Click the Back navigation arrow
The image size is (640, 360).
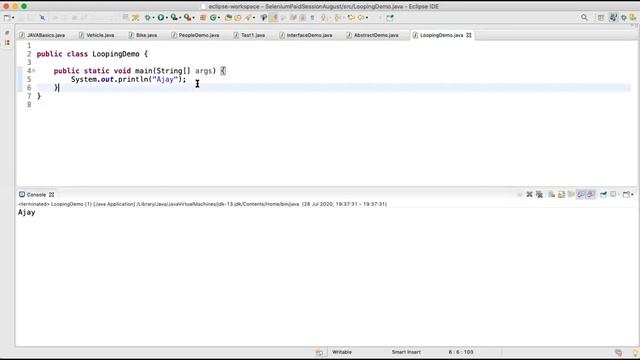pyautogui.click(x=351, y=18)
